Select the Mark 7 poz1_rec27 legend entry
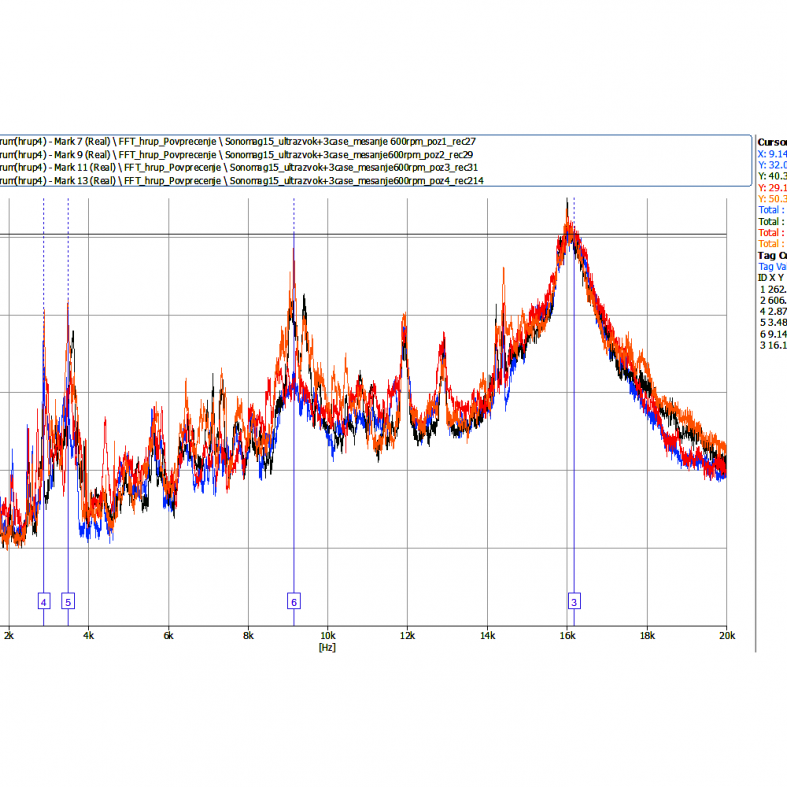This screenshot has width=787, height=787. pyautogui.click(x=240, y=142)
